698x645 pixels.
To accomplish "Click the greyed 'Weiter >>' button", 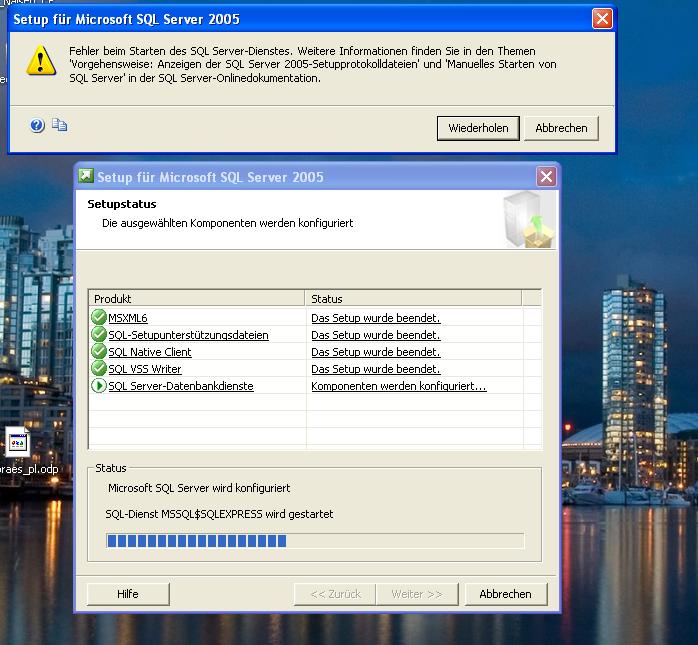I will tap(417, 594).
